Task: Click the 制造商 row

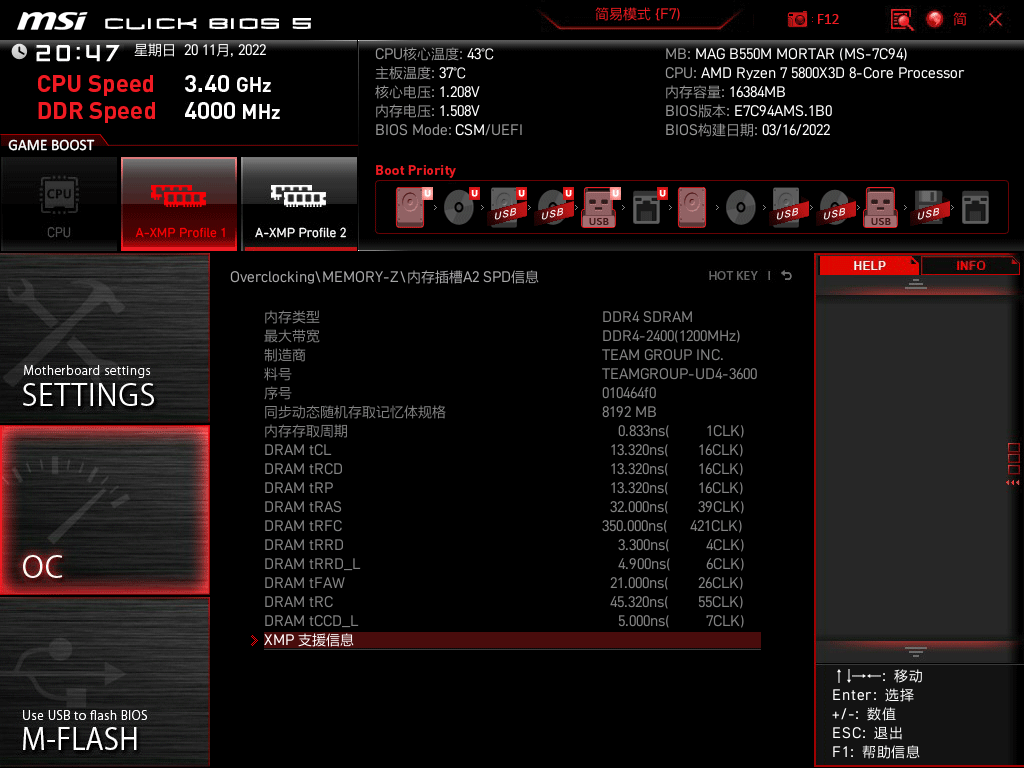Action: (x=512, y=355)
